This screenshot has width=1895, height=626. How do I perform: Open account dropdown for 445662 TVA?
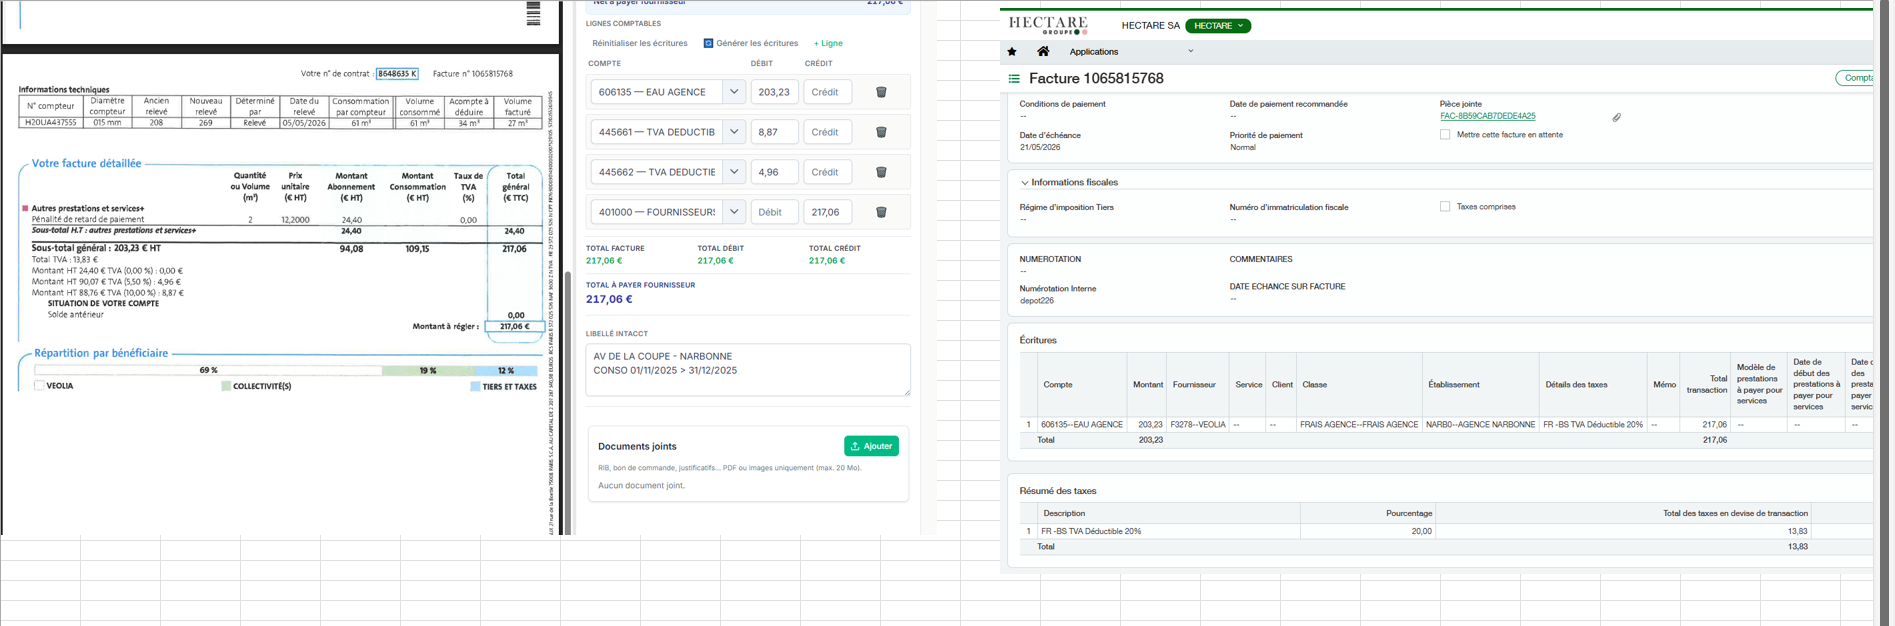734,172
